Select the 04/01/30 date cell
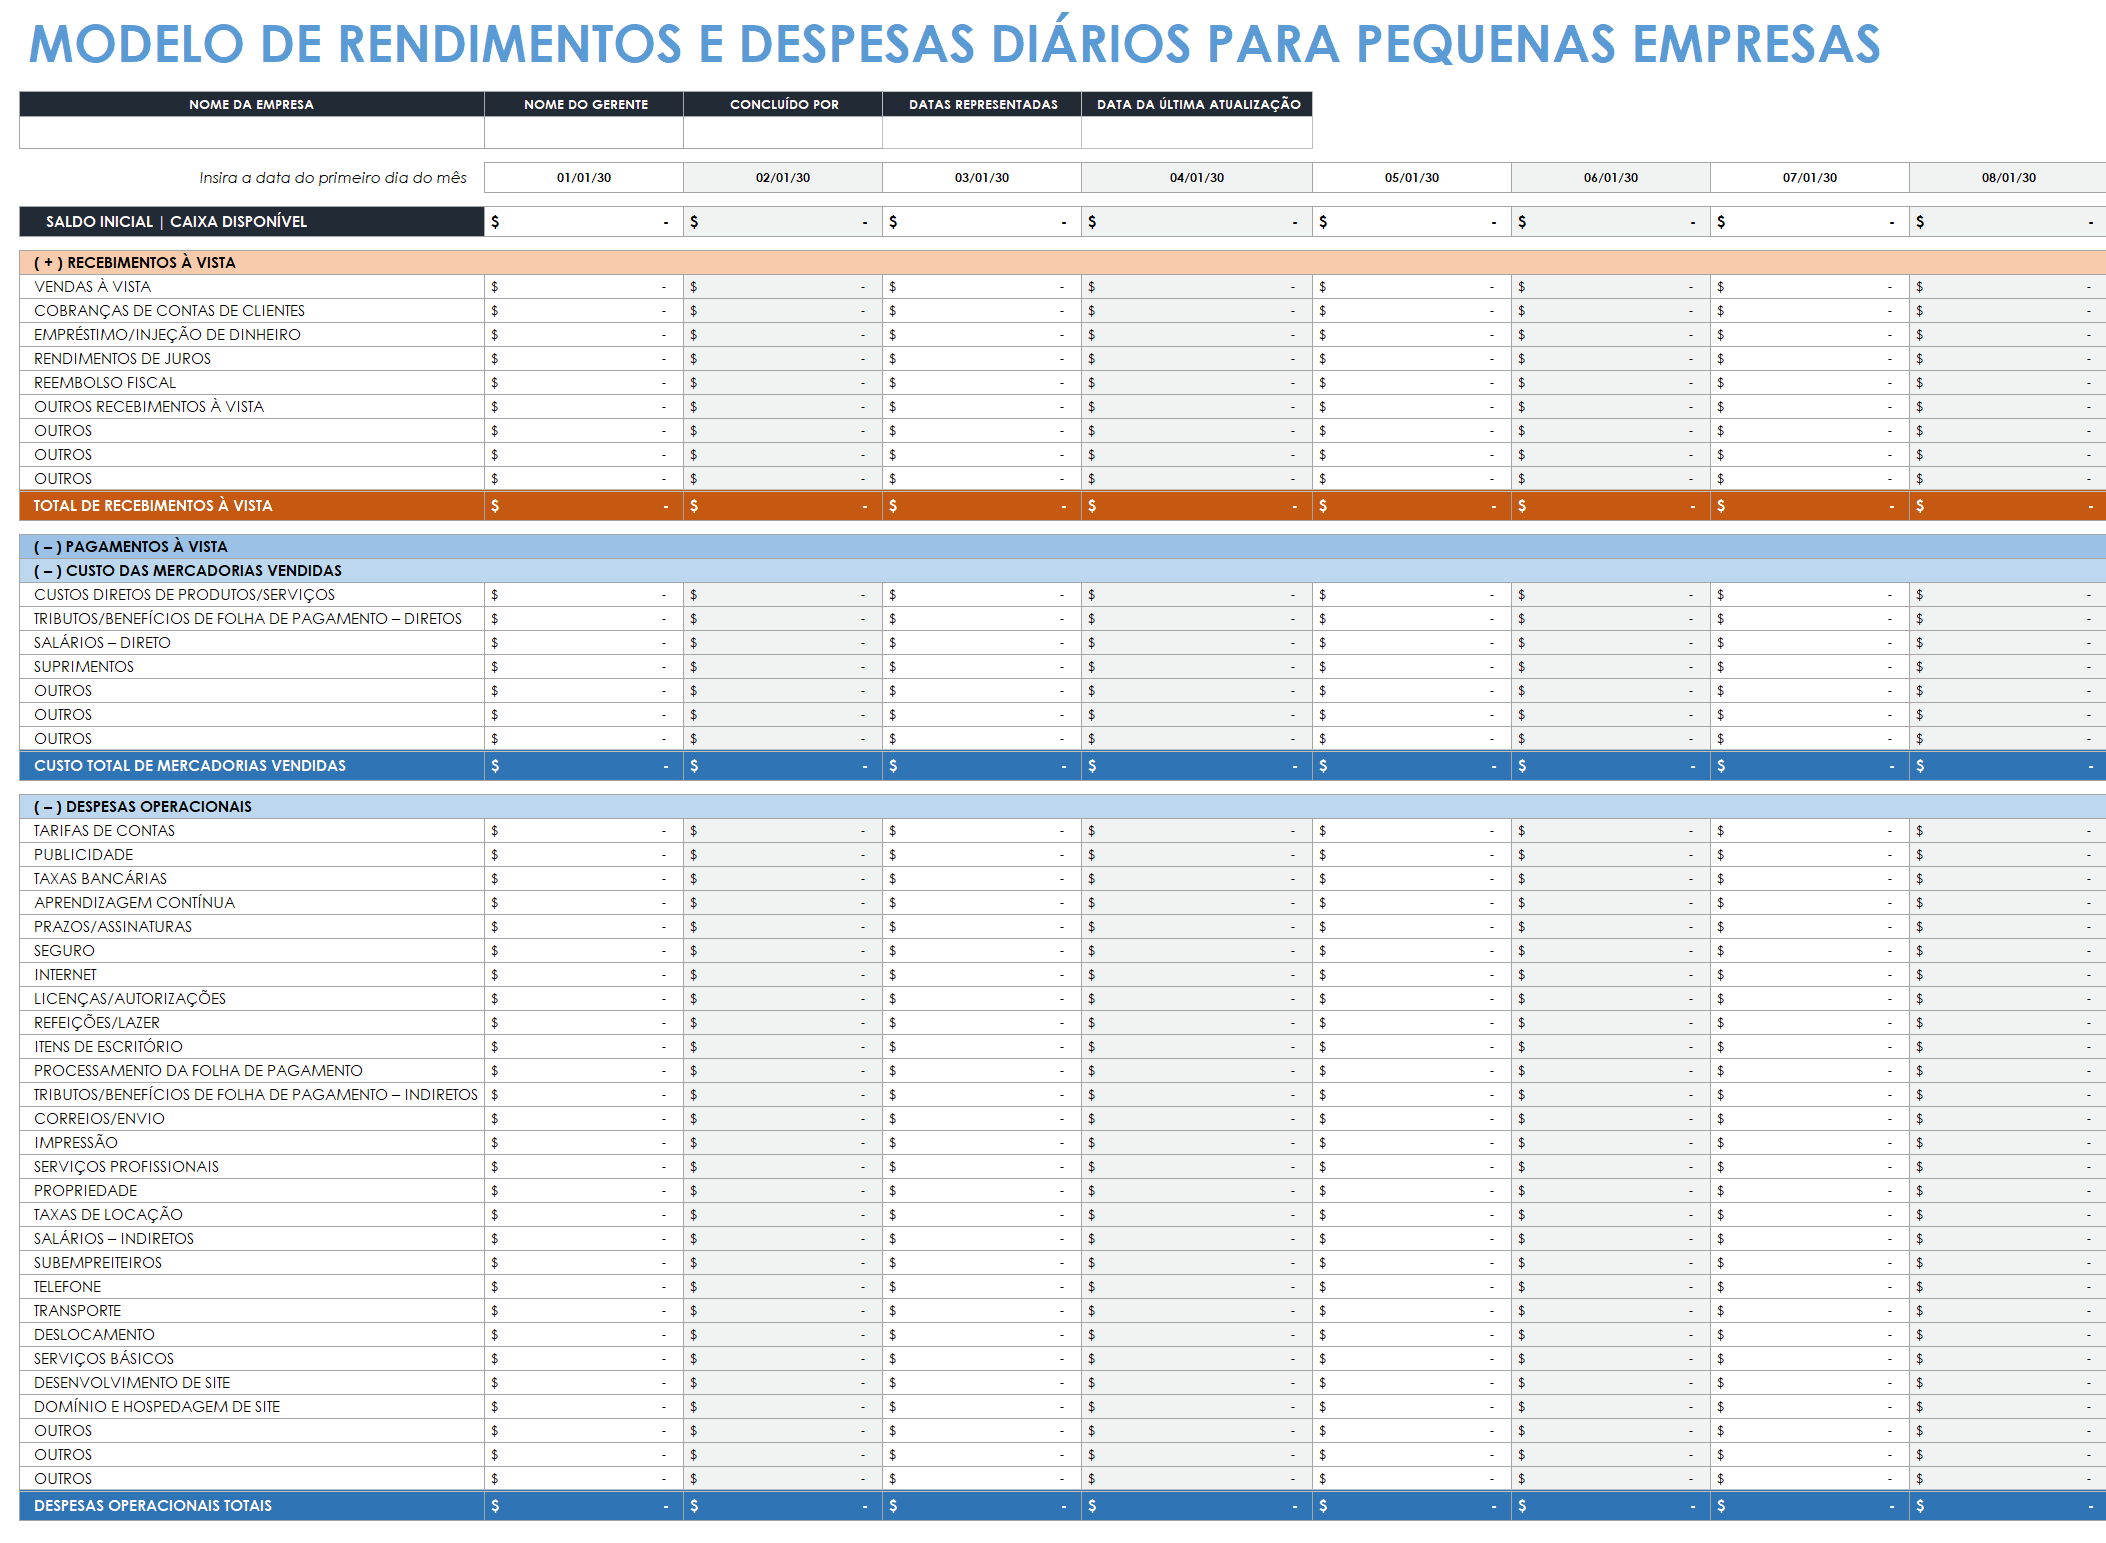This screenshot has height=1543, width=2106. 1197,178
